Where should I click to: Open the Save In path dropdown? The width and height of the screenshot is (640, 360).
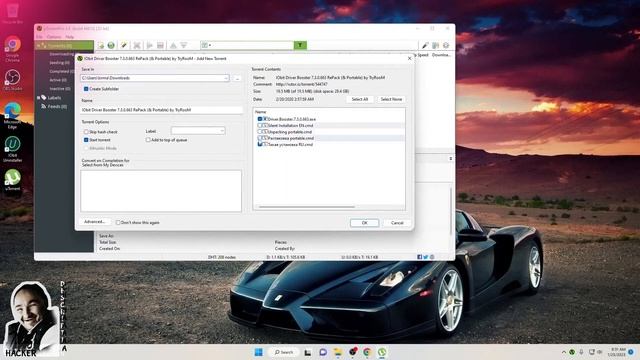click(226, 78)
